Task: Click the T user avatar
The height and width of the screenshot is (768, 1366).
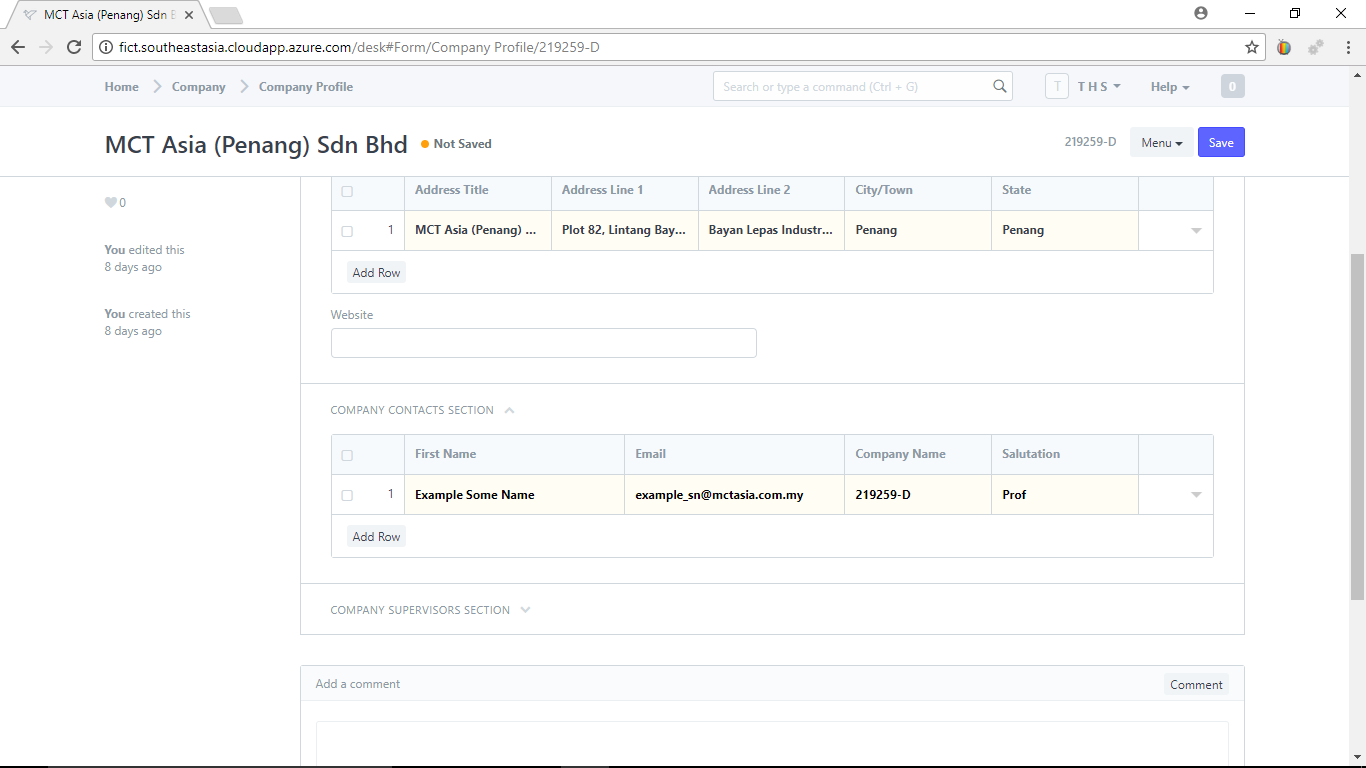Action: pos(1057,87)
